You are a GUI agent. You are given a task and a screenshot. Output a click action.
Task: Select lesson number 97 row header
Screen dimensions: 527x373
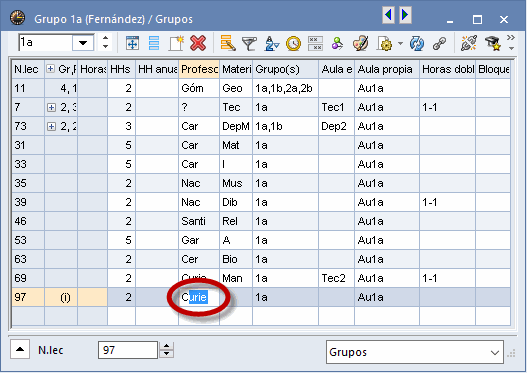click(x=28, y=297)
